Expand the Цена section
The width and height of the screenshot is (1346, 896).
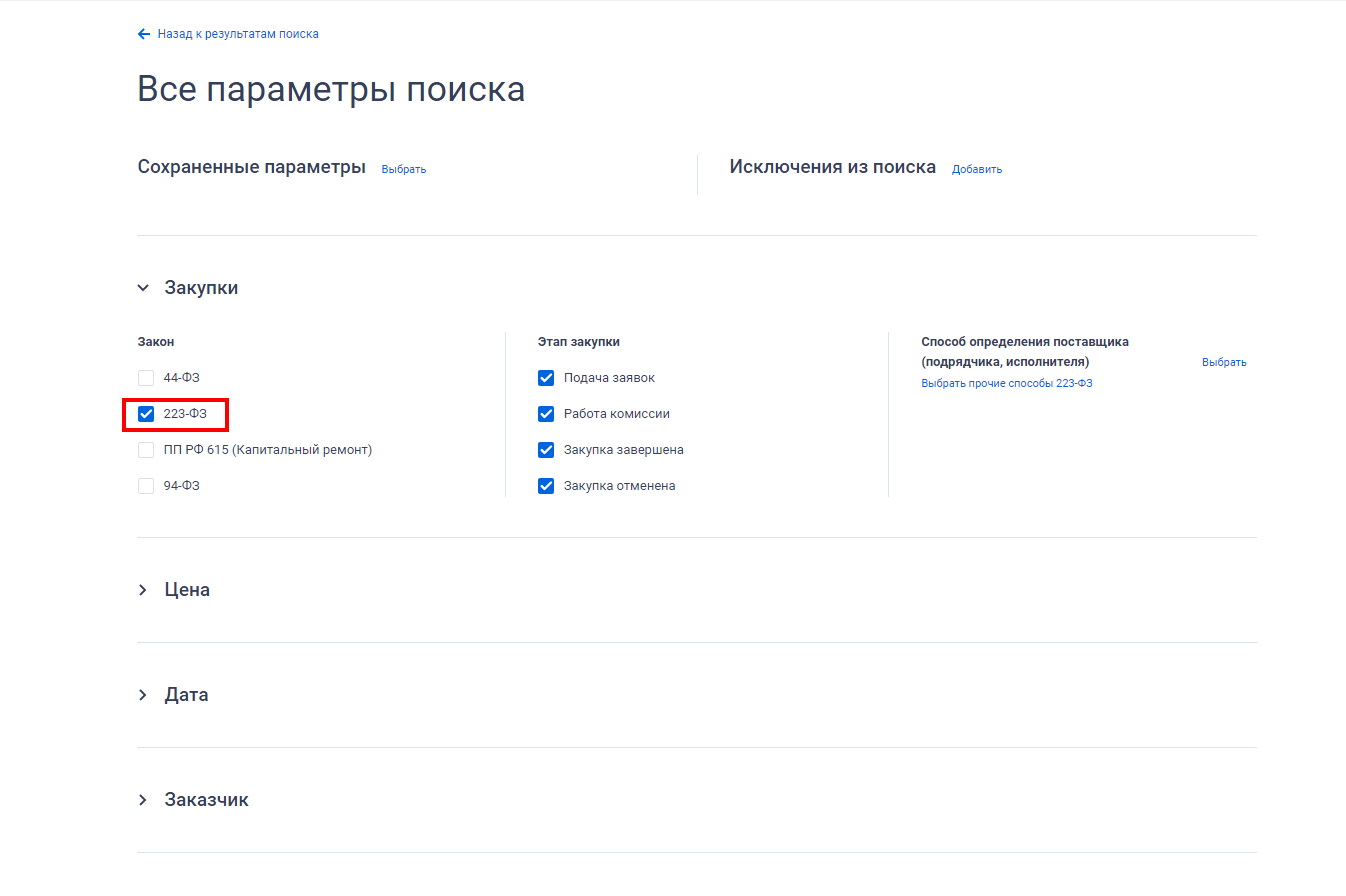pos(143,590)
